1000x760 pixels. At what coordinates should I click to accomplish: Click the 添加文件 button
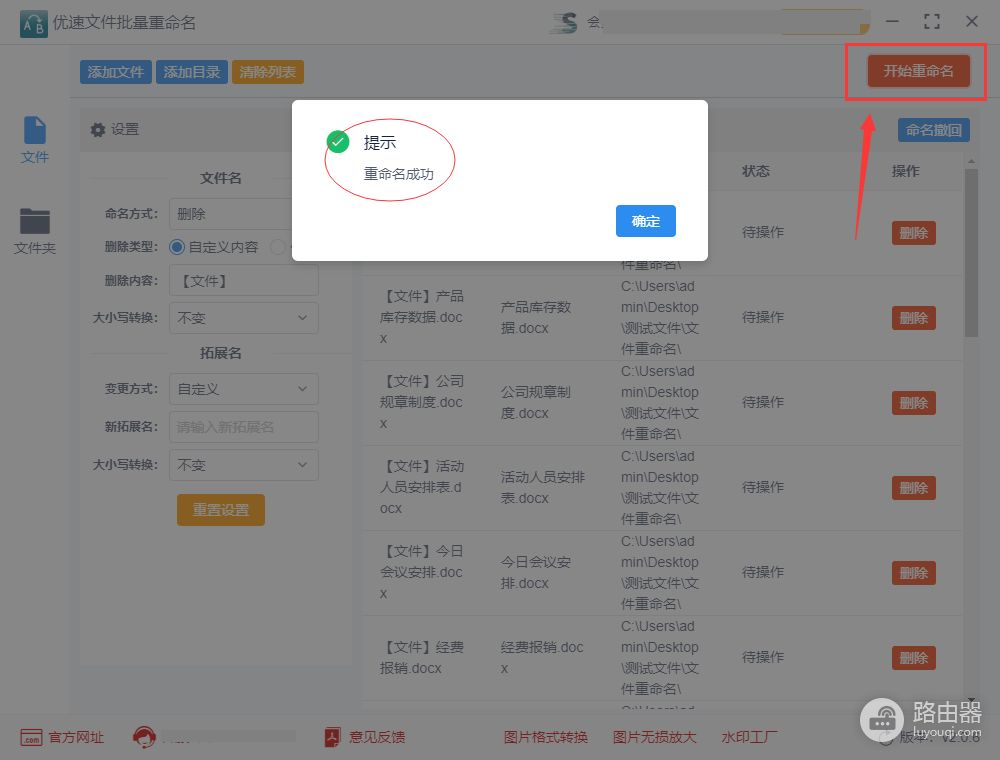[115, 72]
